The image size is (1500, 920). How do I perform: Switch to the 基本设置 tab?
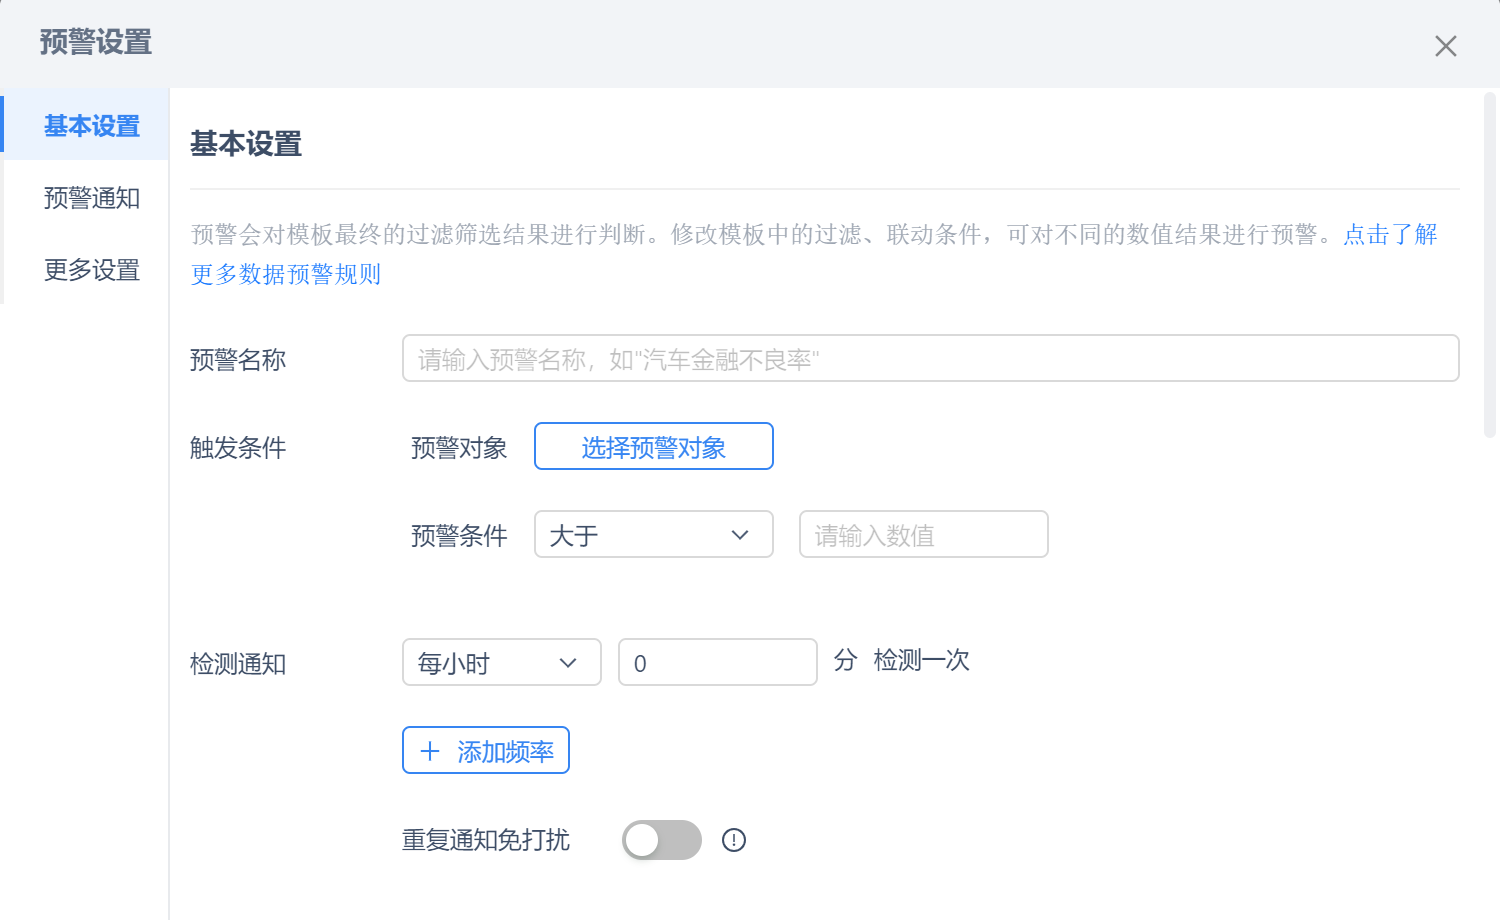tap(91, 126)
